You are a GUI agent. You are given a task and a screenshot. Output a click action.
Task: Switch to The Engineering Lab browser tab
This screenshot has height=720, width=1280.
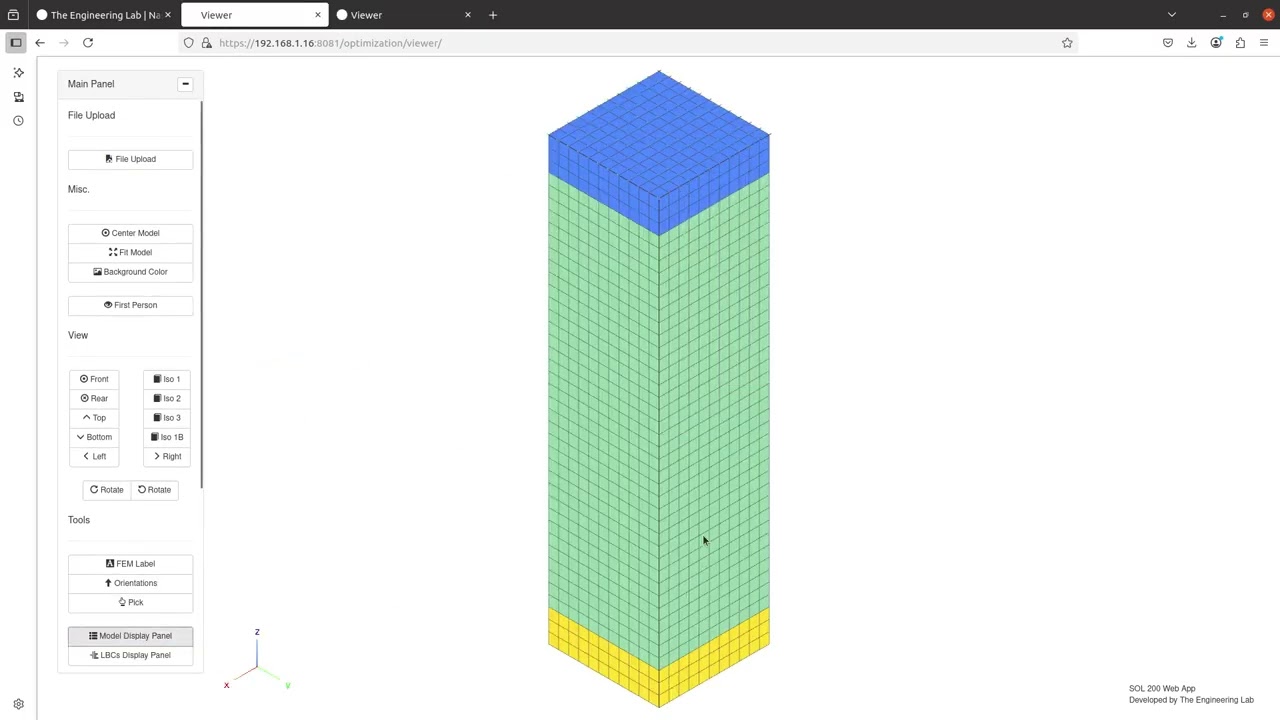[x=104, y=15]
